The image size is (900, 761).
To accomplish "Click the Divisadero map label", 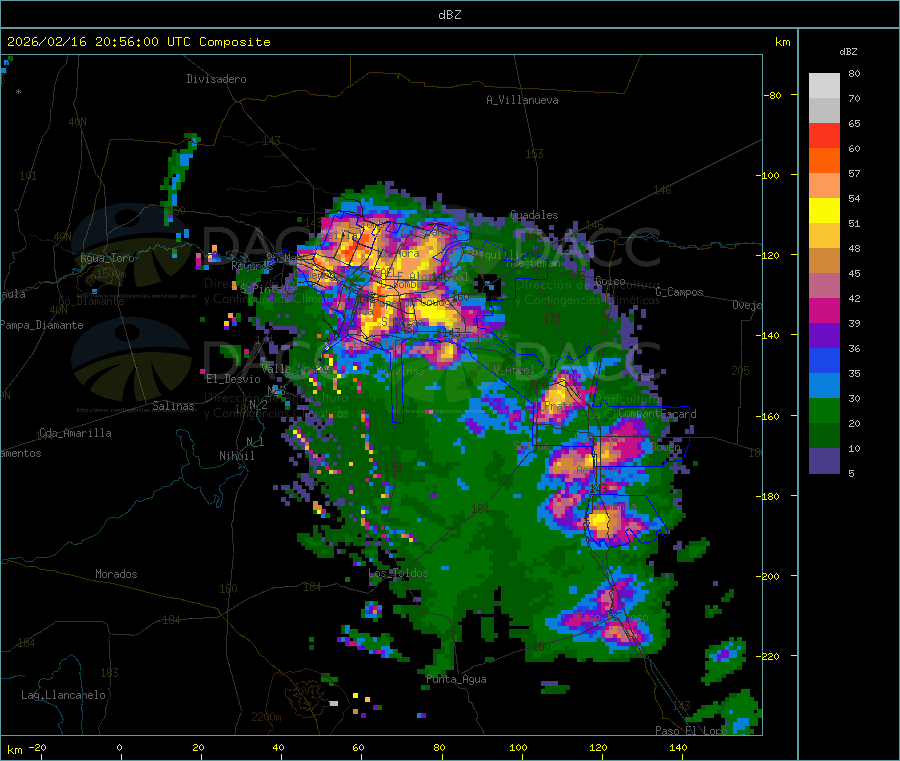I will point(216,79).
